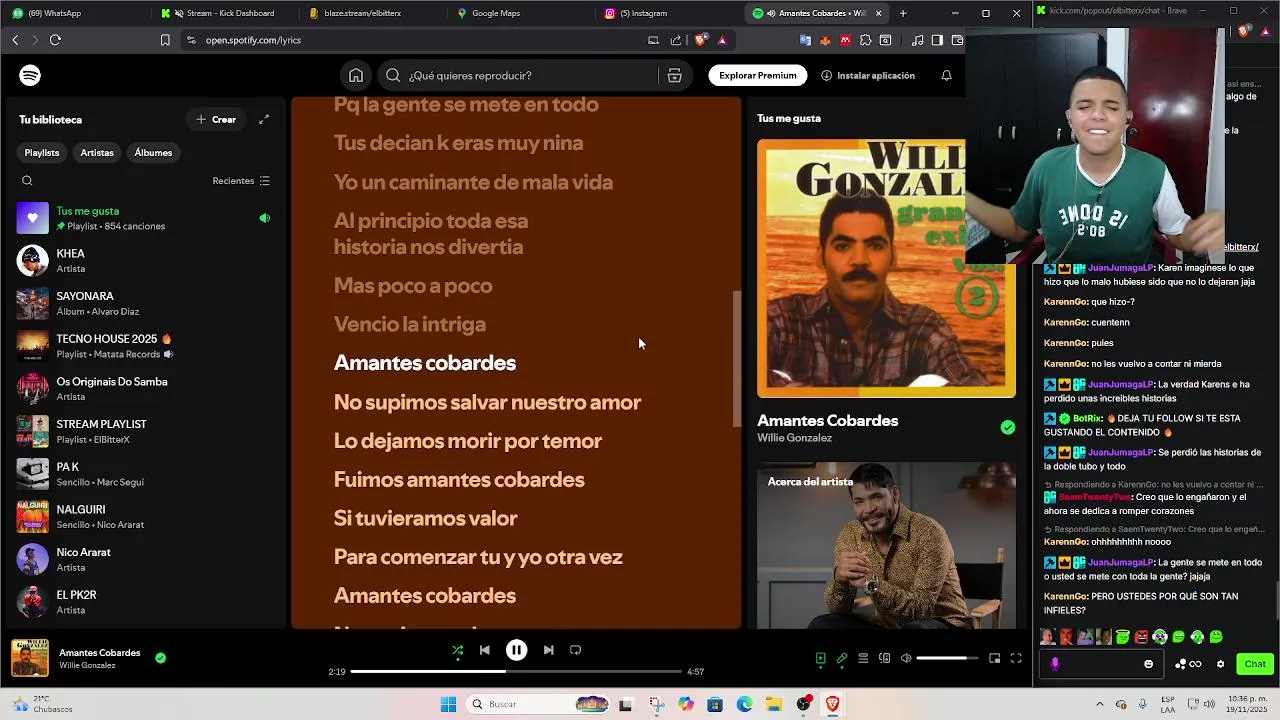
Task: Click Instalar aplicación button
Action: pos(868,76)
